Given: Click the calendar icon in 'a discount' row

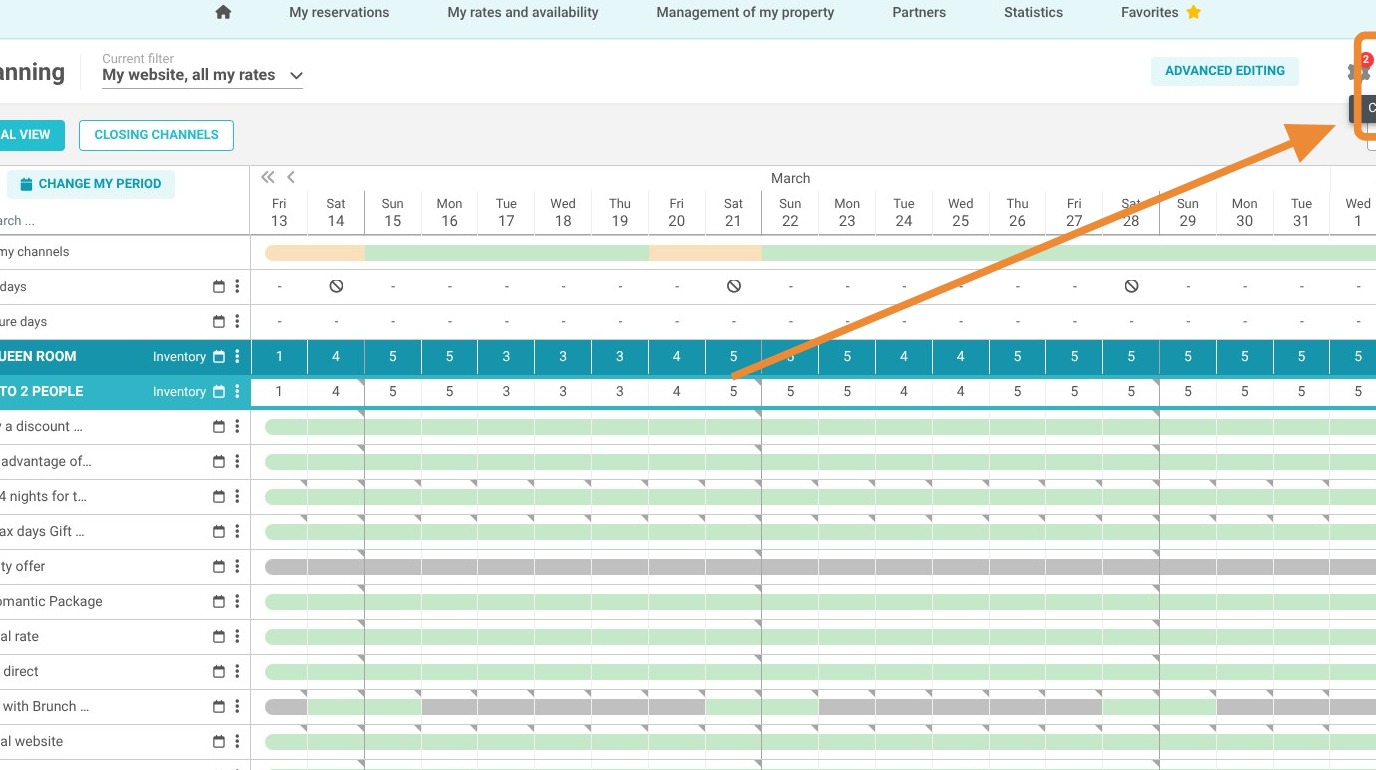Looking at the screenshot, I should 219,427.
